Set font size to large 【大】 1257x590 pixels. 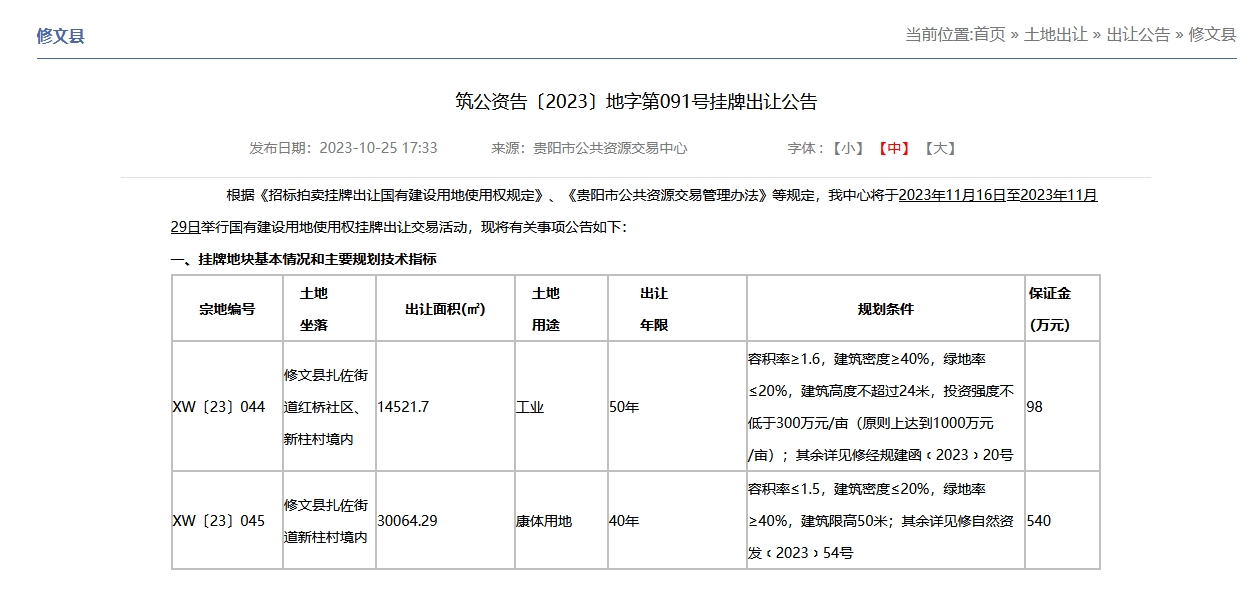point(939,148)
